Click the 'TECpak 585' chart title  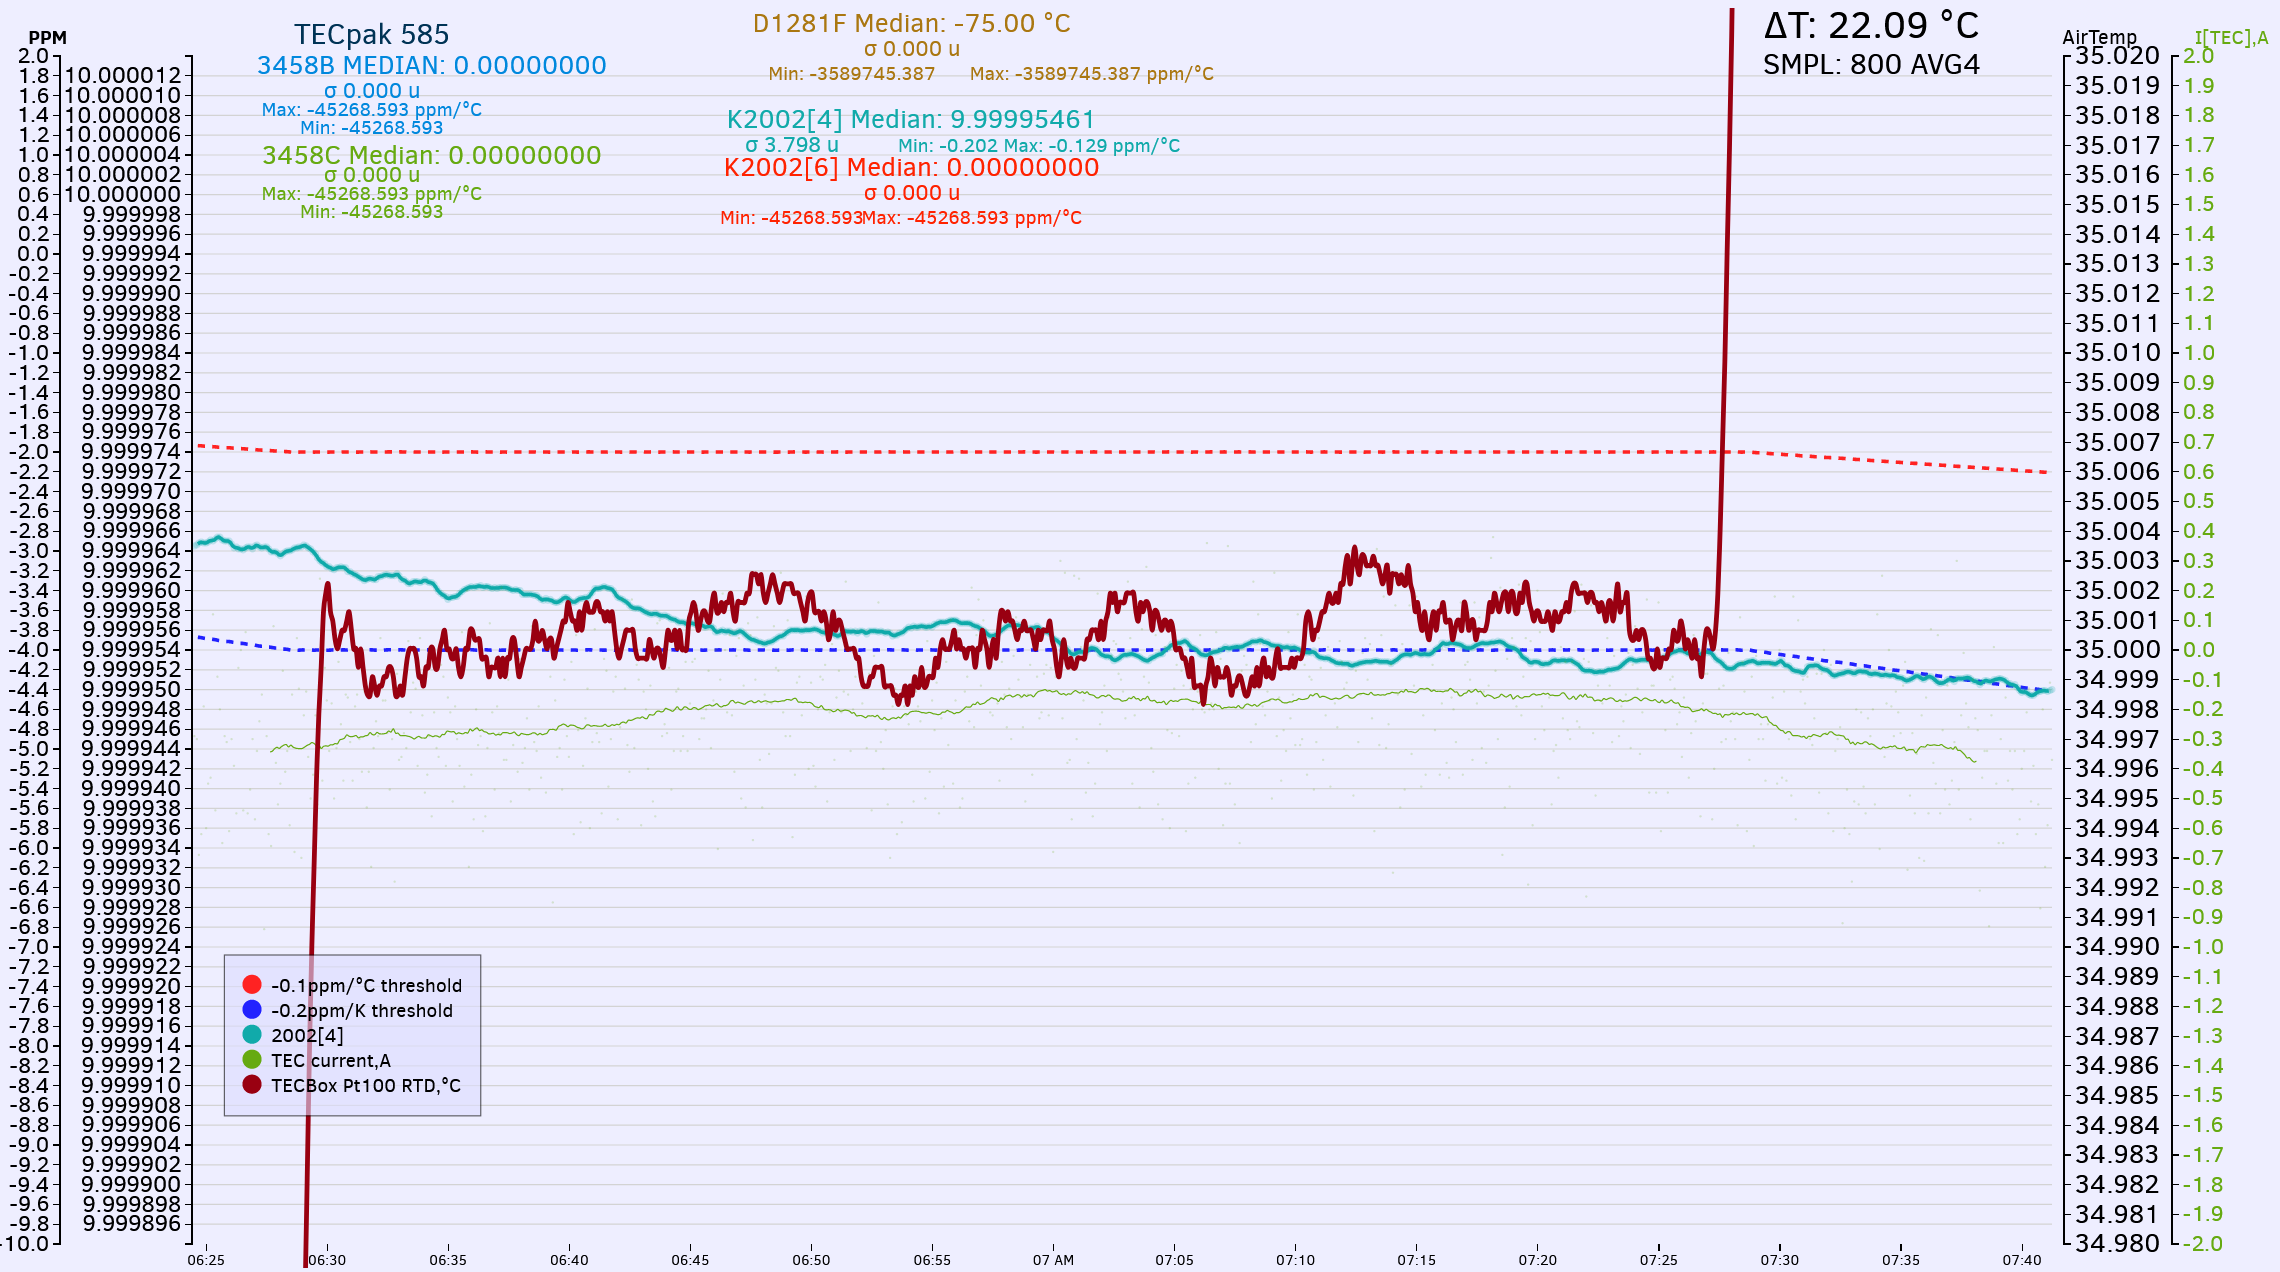click(x=372, y=35)
